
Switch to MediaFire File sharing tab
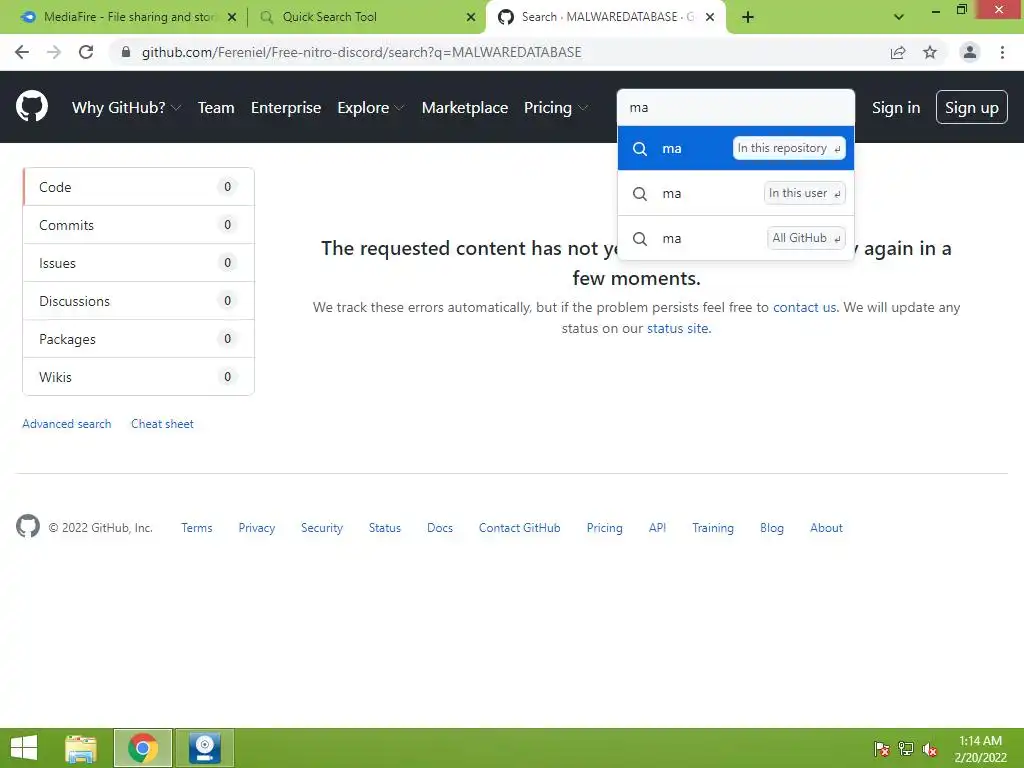[127, 17]
